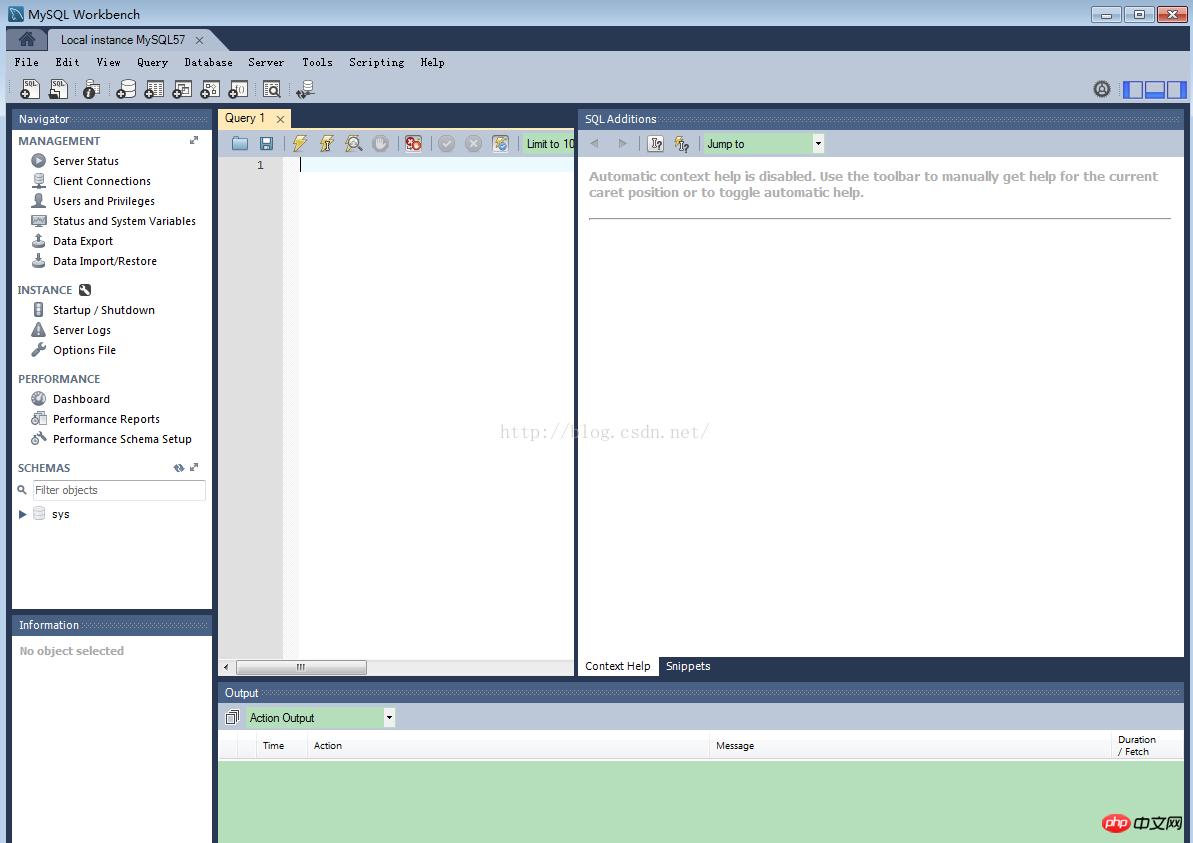
Task: Get context help for caret position icon
Action: pos(655,143)
